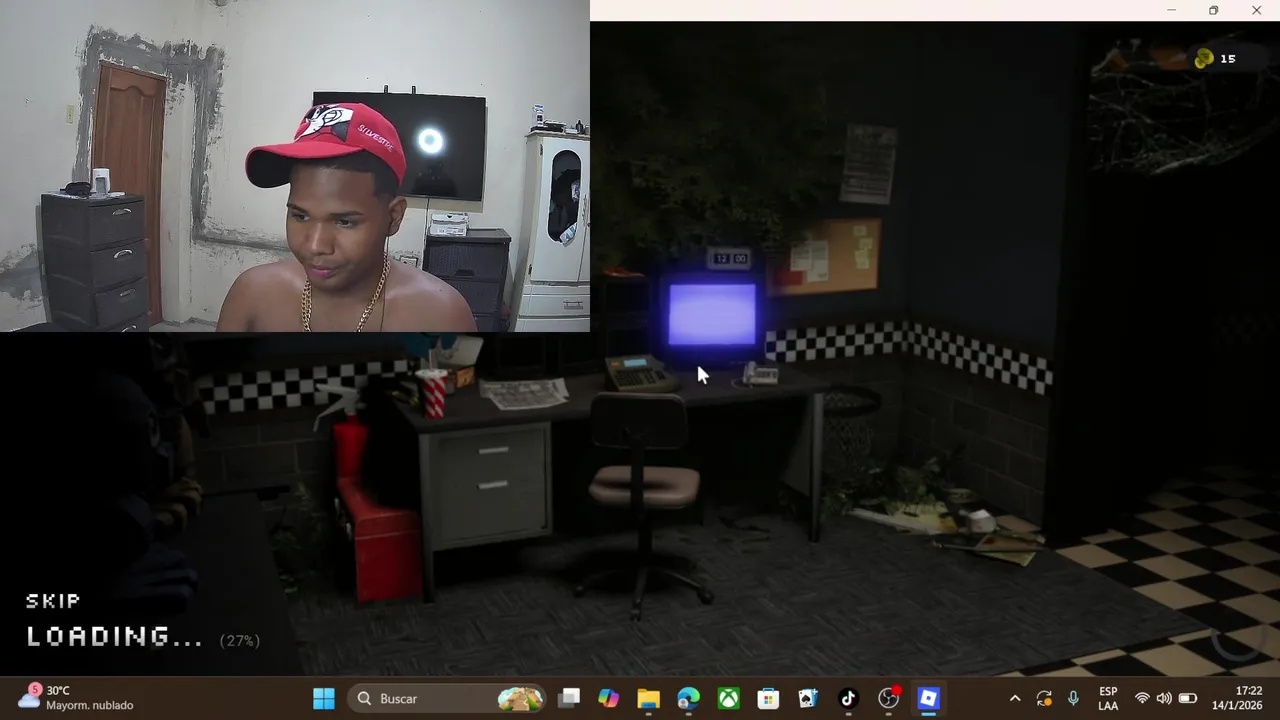Open the Windows Start menu
This screenshot has height=720, width=1280.
point(324,698)
